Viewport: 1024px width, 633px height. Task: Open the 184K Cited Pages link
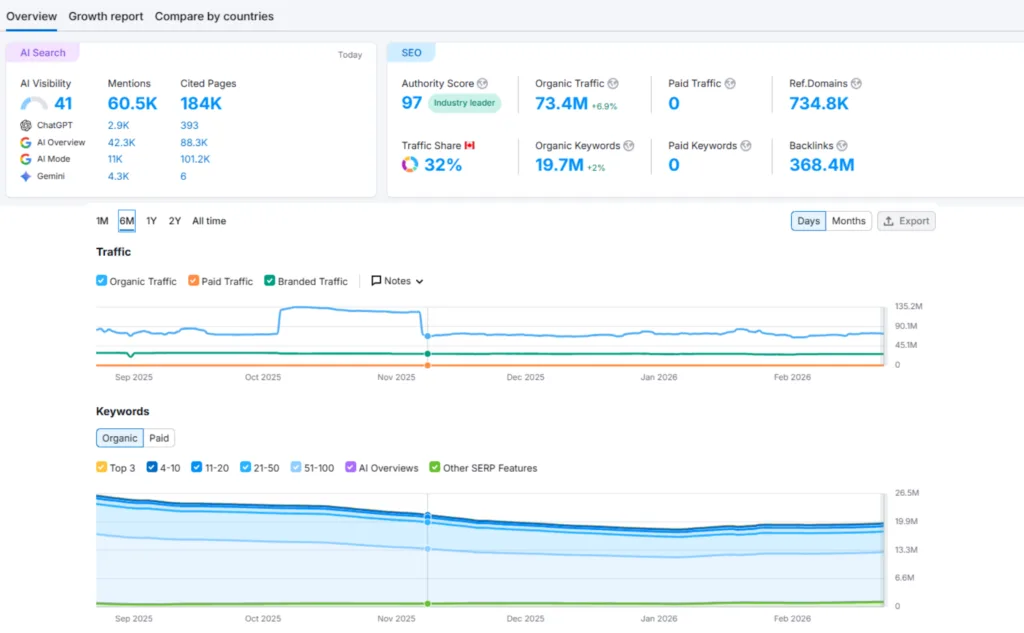point(202,104)
